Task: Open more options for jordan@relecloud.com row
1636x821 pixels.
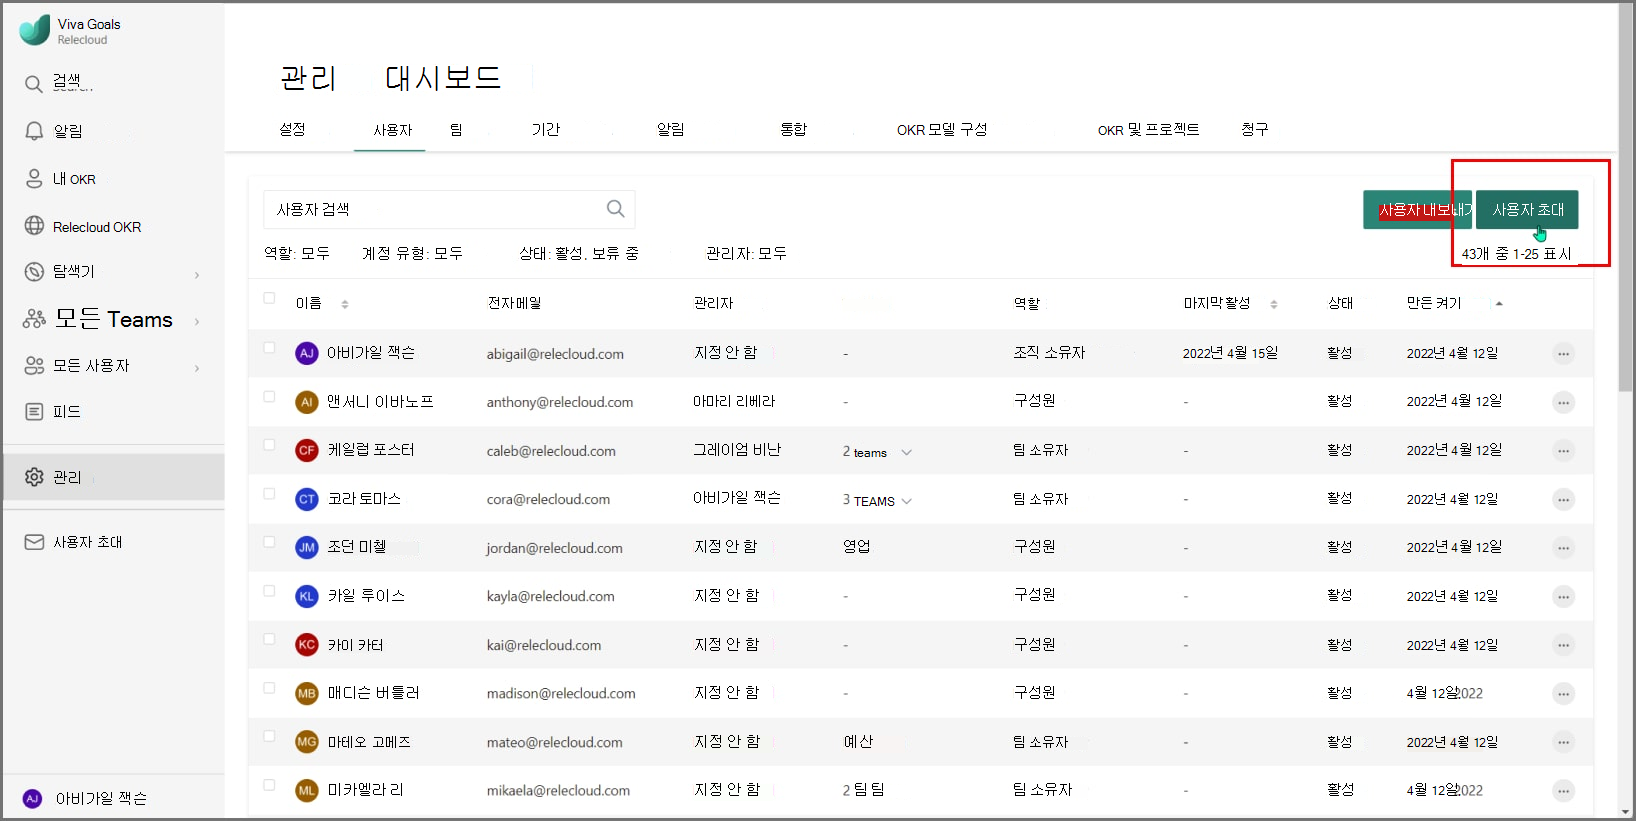Action: point(1563,548)
